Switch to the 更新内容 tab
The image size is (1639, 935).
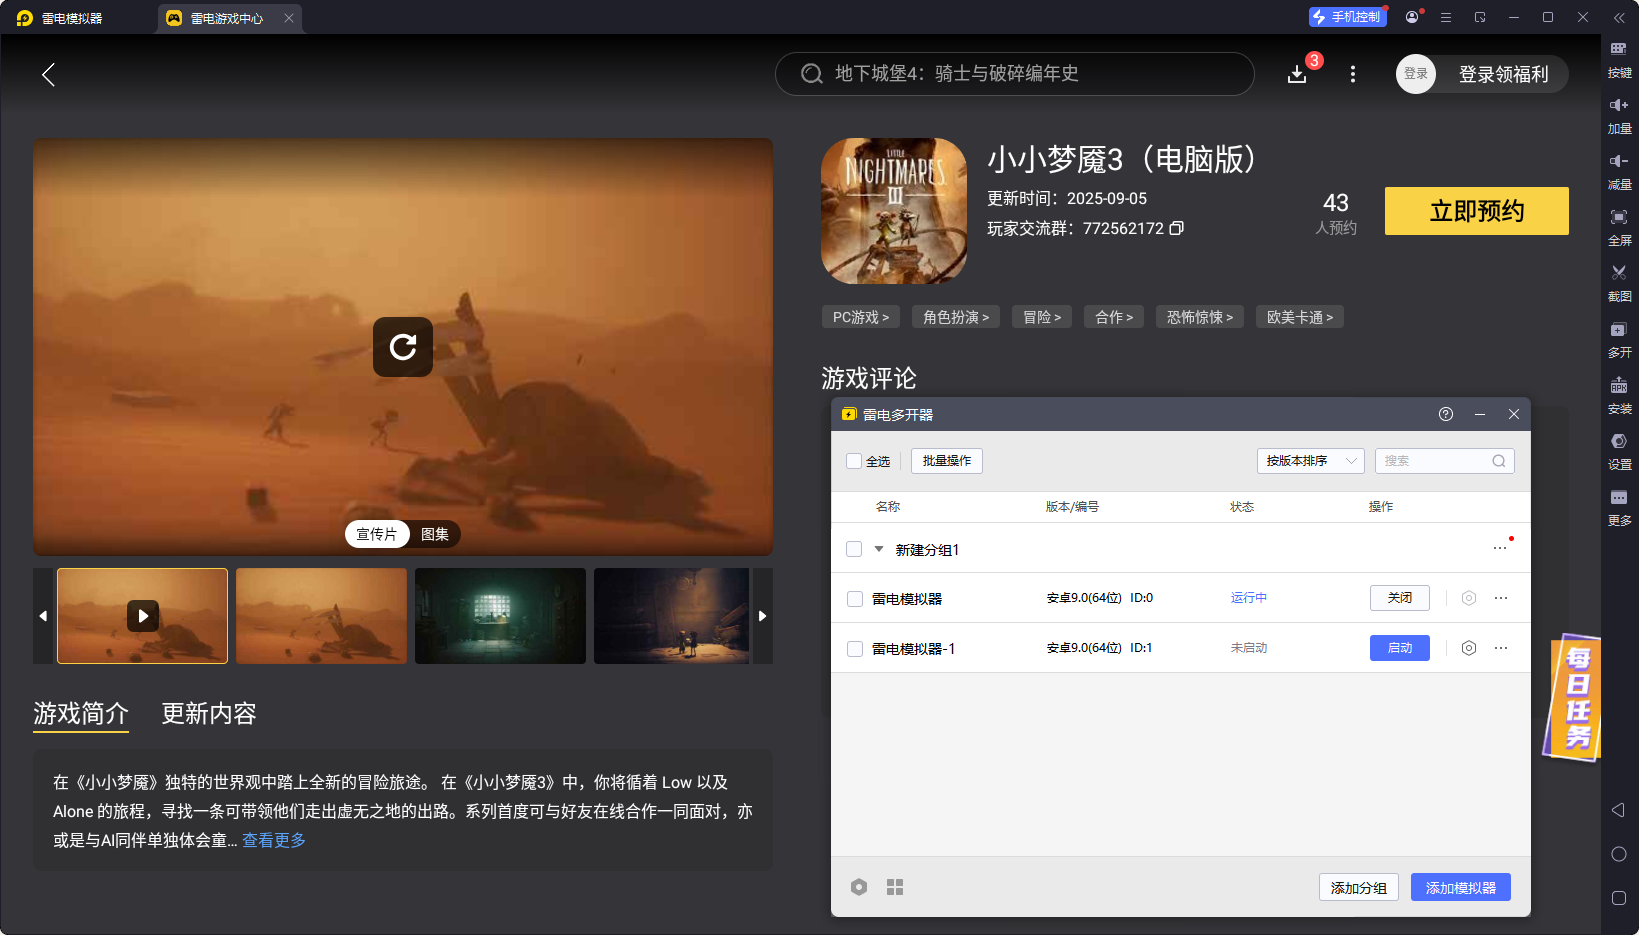tap(208, 714)
